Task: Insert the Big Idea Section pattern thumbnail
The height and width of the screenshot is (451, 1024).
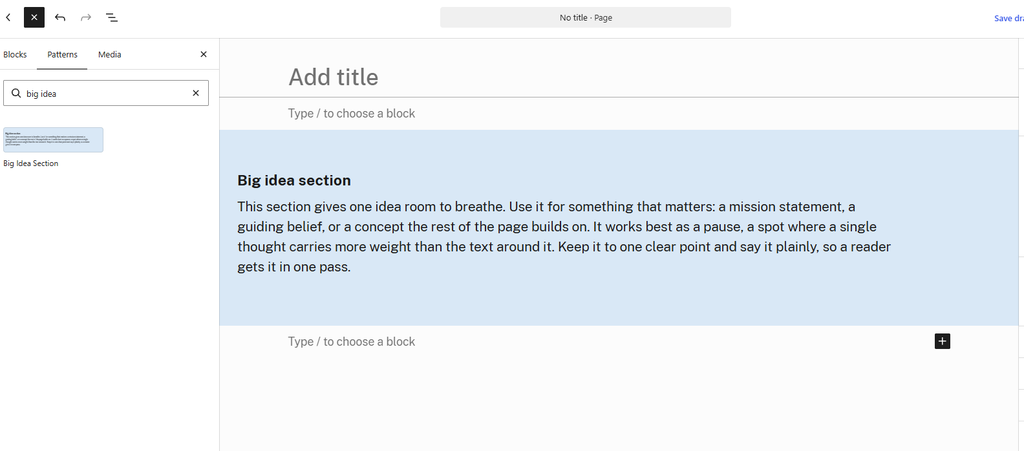Action: [x=54, y=140]
